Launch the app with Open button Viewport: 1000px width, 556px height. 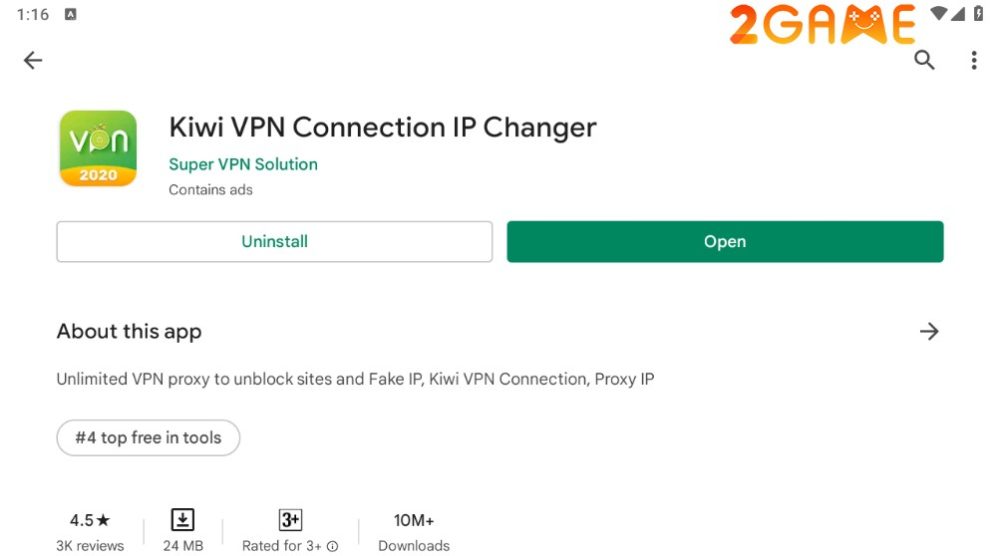click(x=725, y=242)
